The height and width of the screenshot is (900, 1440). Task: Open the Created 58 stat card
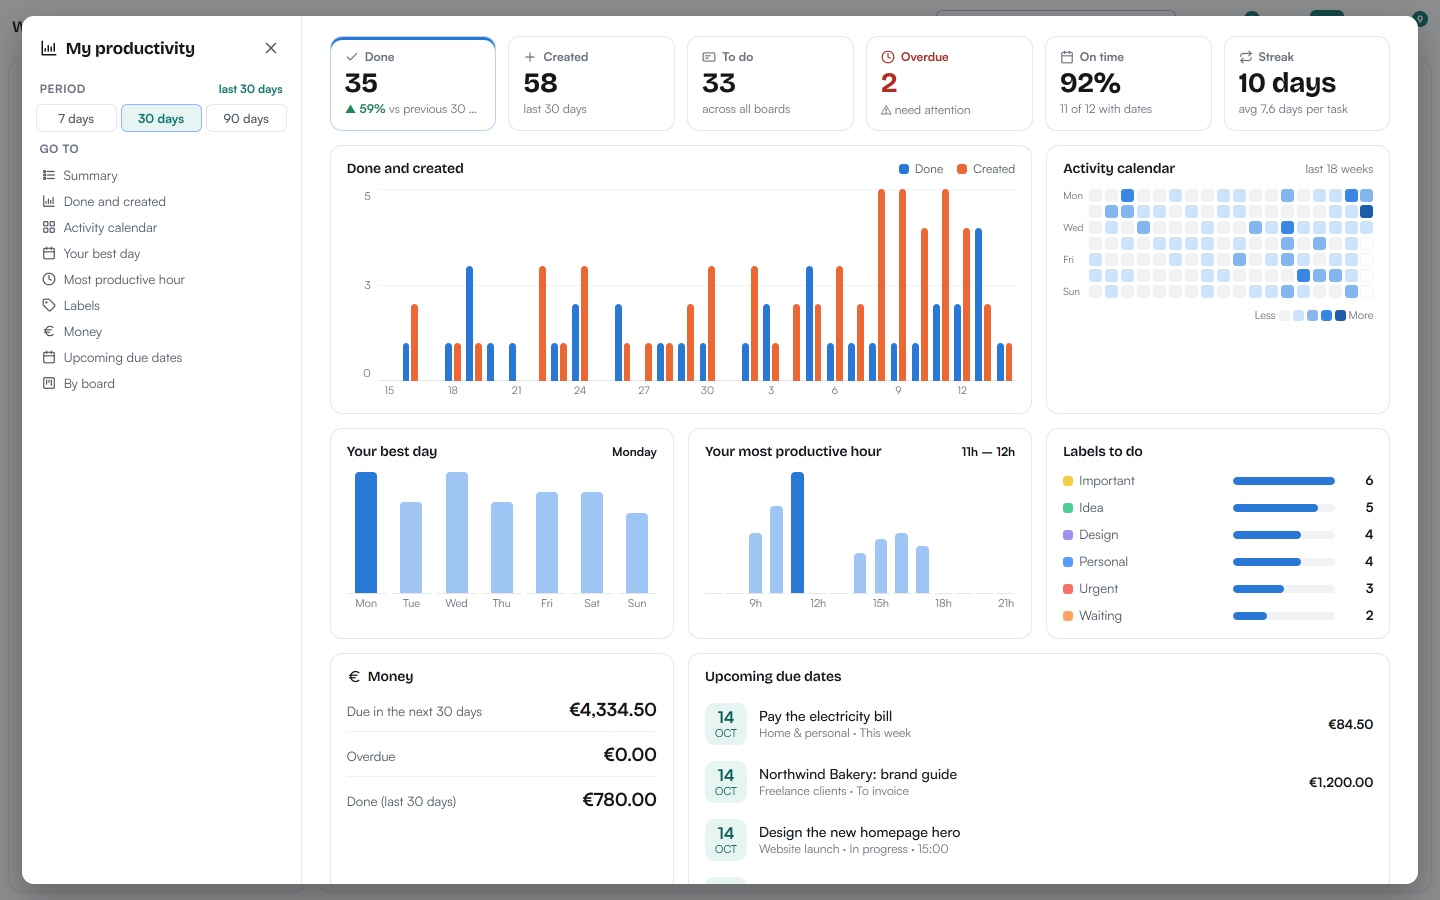(x=591, y=84)
